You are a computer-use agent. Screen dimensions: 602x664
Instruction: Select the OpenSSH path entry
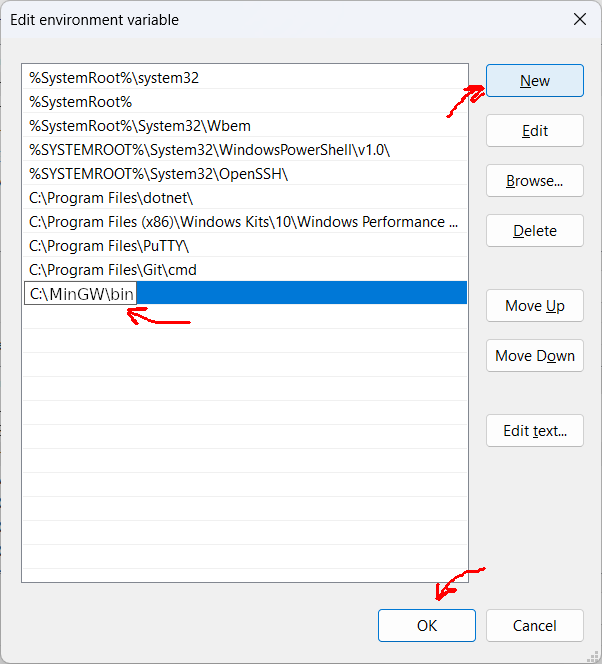(x=245, y=174)
